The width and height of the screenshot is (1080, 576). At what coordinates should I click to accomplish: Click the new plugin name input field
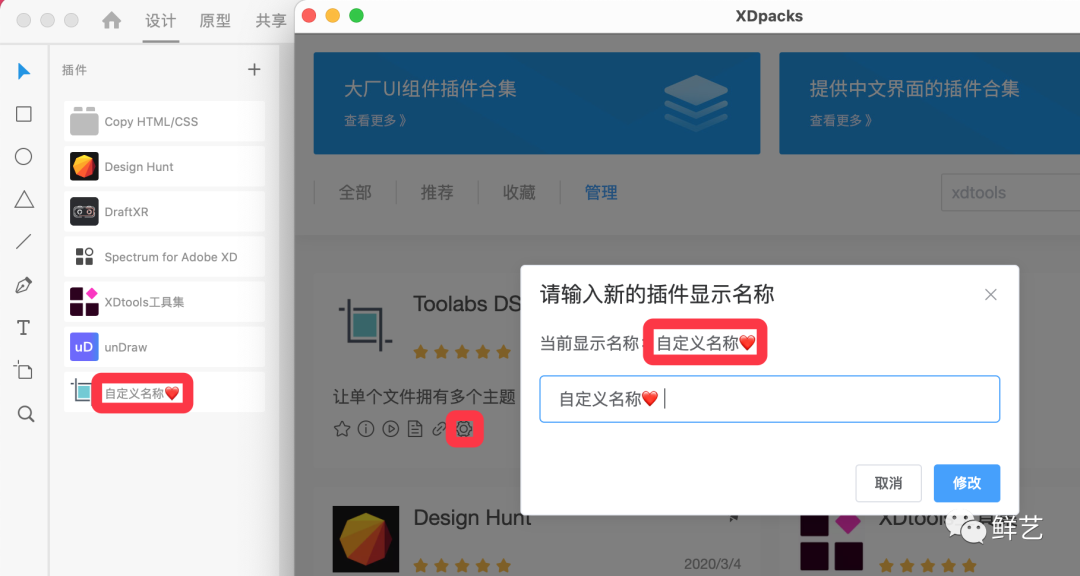pos(769,399)
